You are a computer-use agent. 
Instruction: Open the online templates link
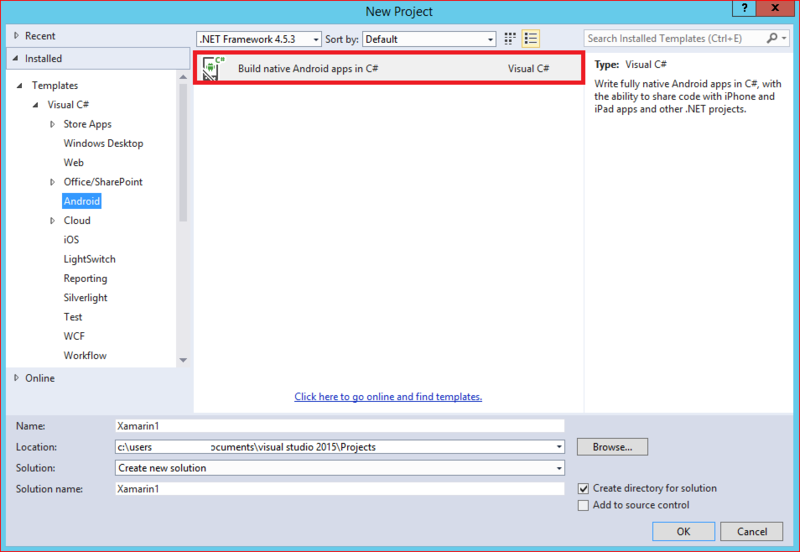[388, 396]
